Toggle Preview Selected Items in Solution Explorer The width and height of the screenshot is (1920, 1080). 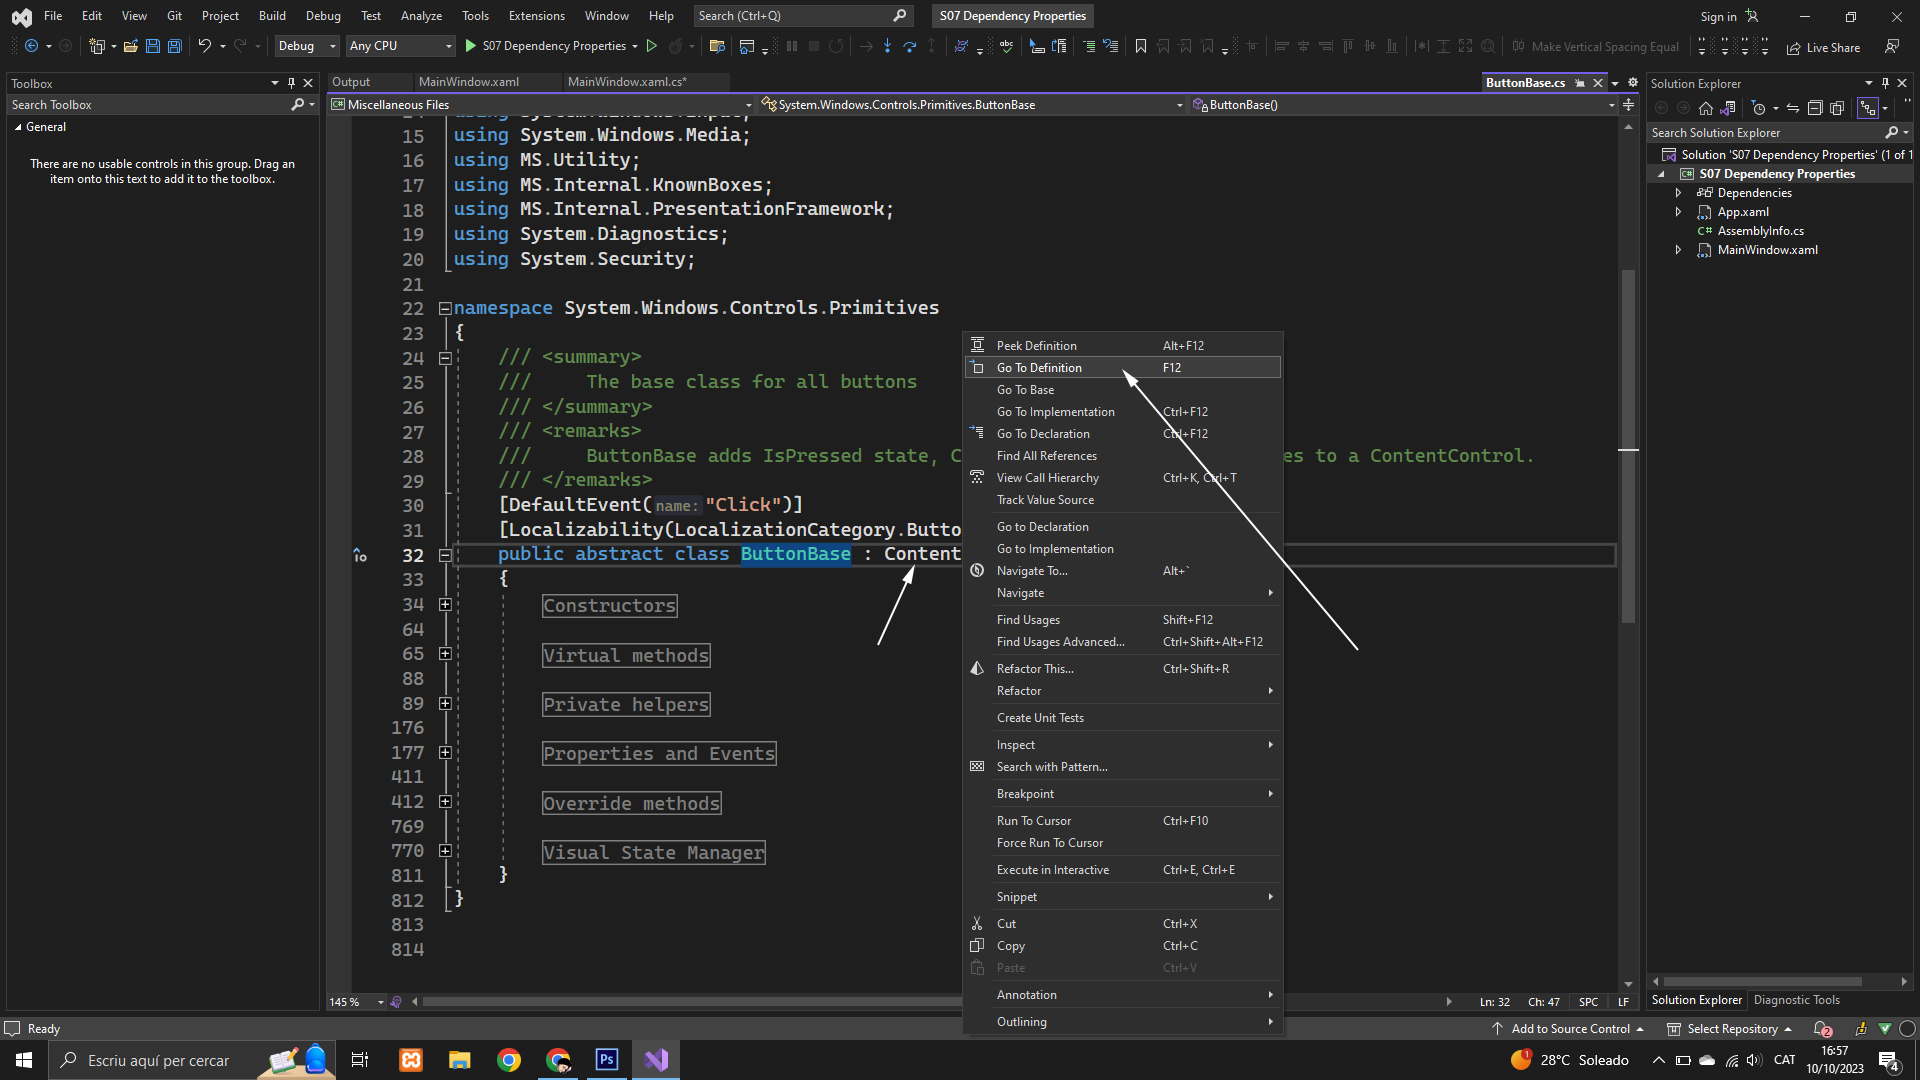tap(1867, 108)
